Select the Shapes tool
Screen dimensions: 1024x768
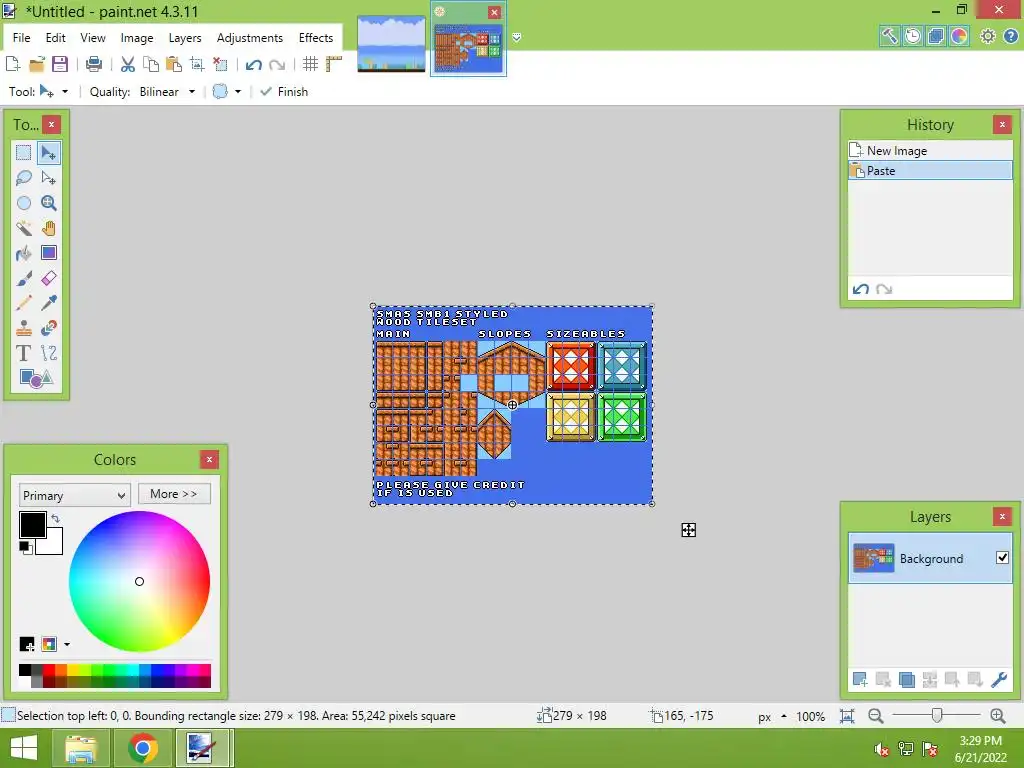pos(36,378)
